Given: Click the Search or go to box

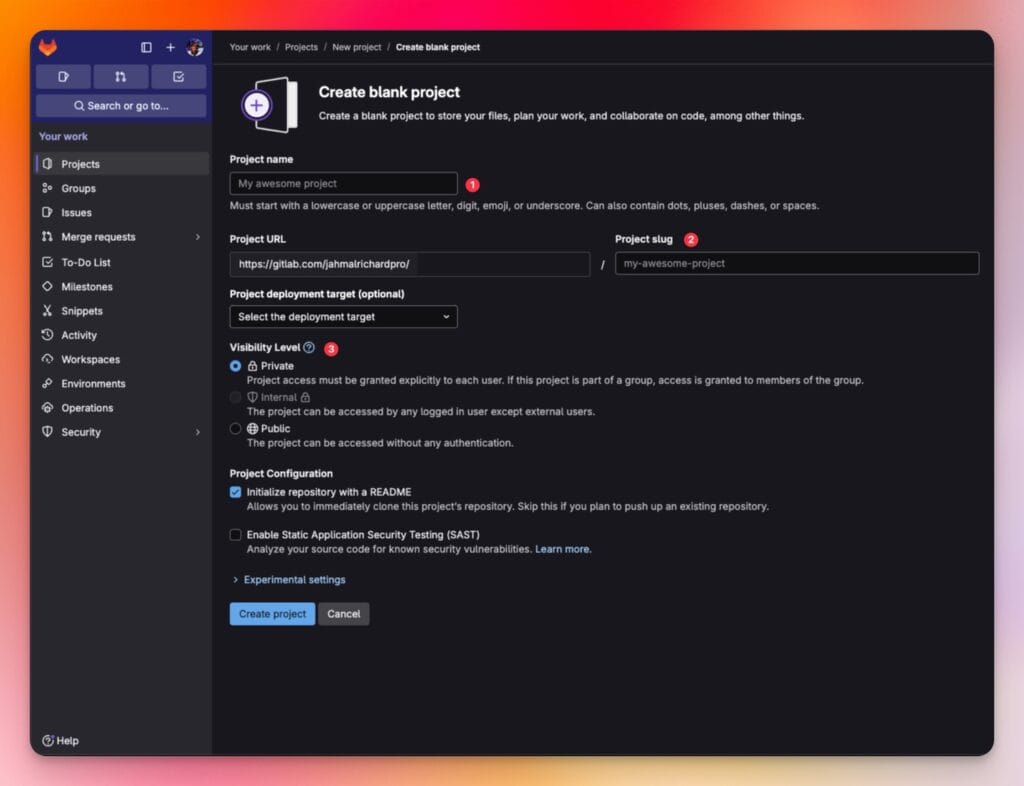Looking at the screenshot, I should click(121, 106).
